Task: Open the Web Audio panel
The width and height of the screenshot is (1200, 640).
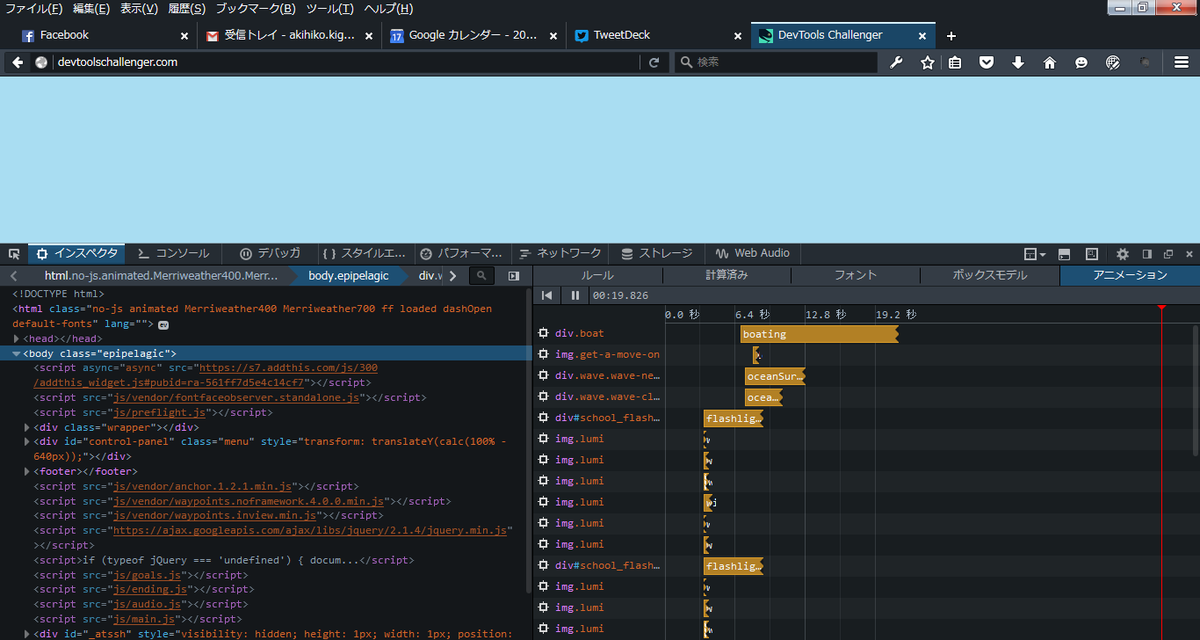Action: (752, 253)
